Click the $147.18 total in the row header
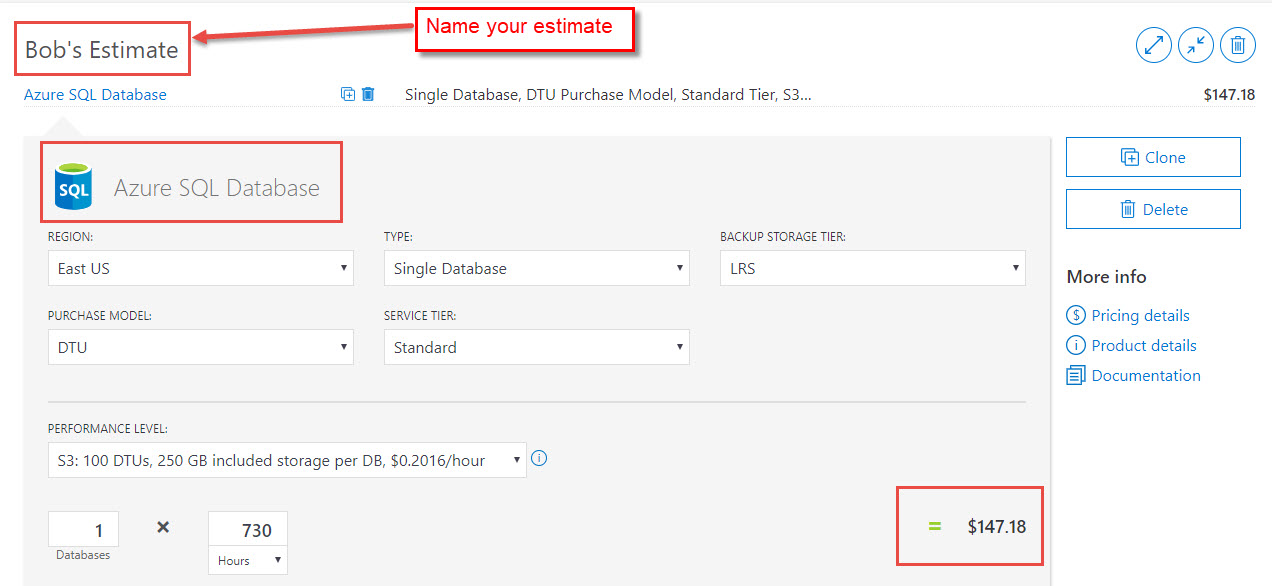The image size is (1272, 586). [1229, 95]
